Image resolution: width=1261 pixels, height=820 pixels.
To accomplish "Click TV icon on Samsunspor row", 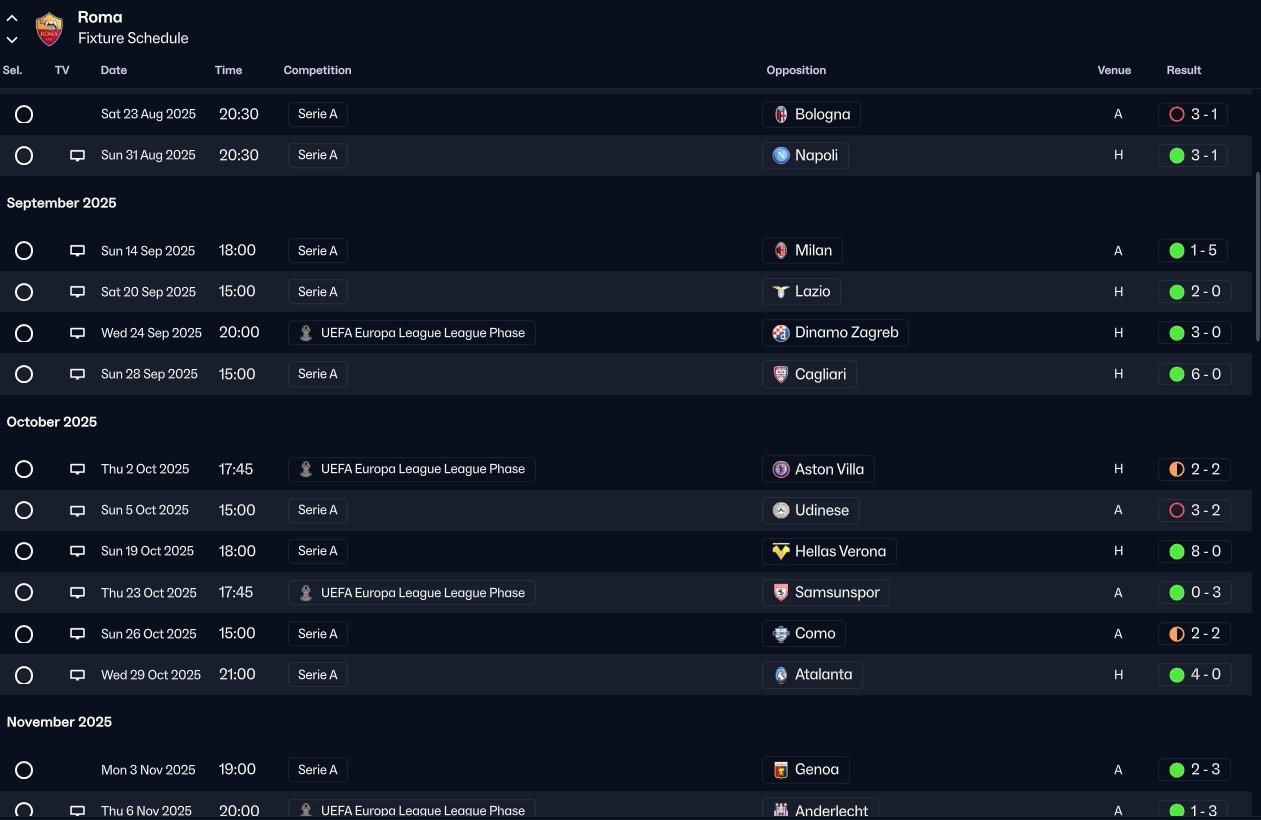I will coord(77,593).
